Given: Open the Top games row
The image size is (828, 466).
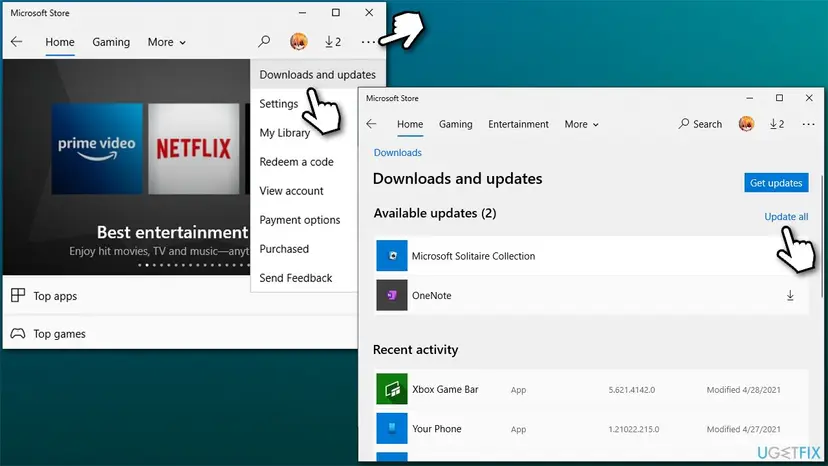Looking at the screenshot, I should pos(180,333).
